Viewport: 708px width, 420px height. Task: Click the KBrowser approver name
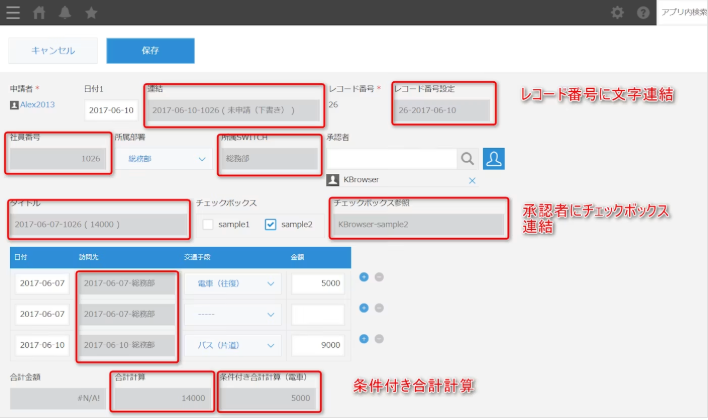pos(361,180)
